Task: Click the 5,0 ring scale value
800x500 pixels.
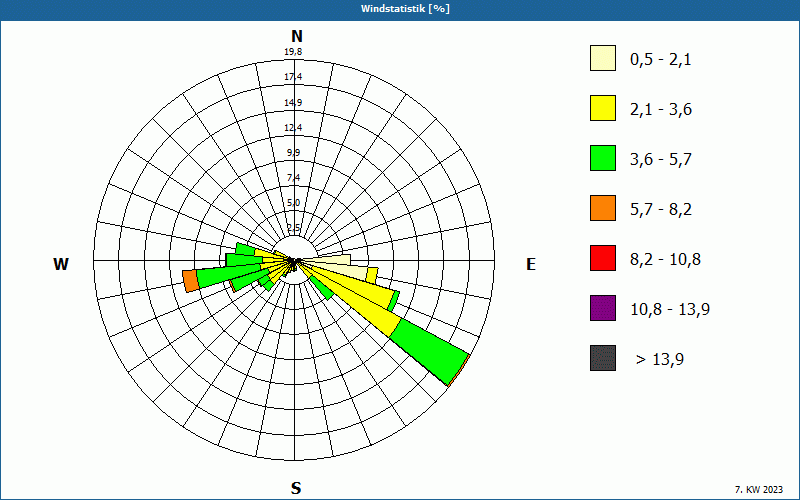Action: pyautogui.click(x=293, y=203)
